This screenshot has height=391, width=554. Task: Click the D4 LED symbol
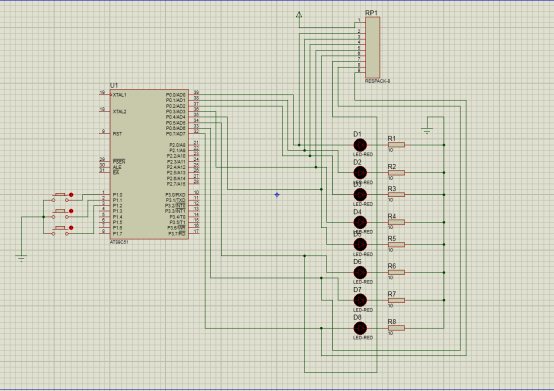pos(360,222)
